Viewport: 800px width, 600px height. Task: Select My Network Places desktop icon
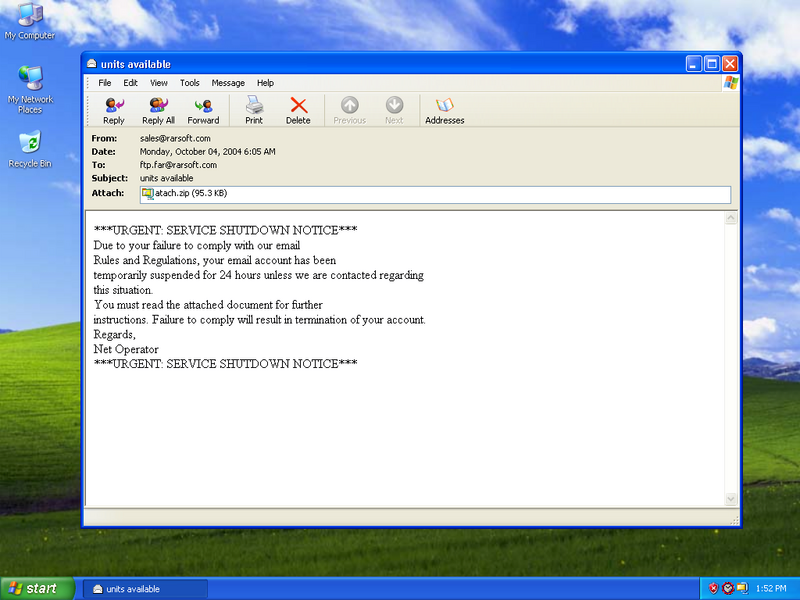click(x=30, y=90)
